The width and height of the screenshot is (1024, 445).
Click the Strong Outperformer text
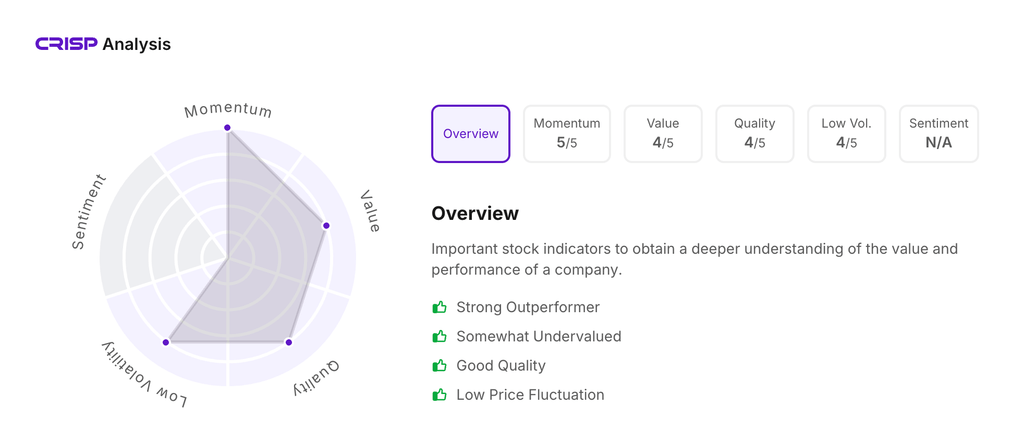click(528, 307)
